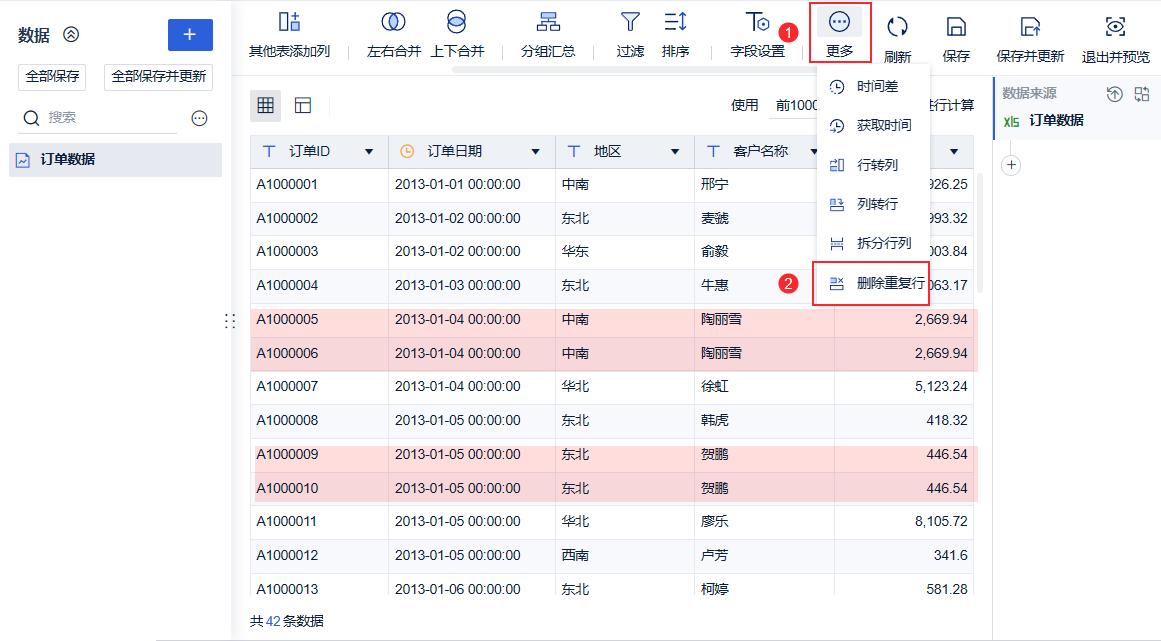
Task: Click 保存并更新 in the toolbar
Action: (1030, 38)
